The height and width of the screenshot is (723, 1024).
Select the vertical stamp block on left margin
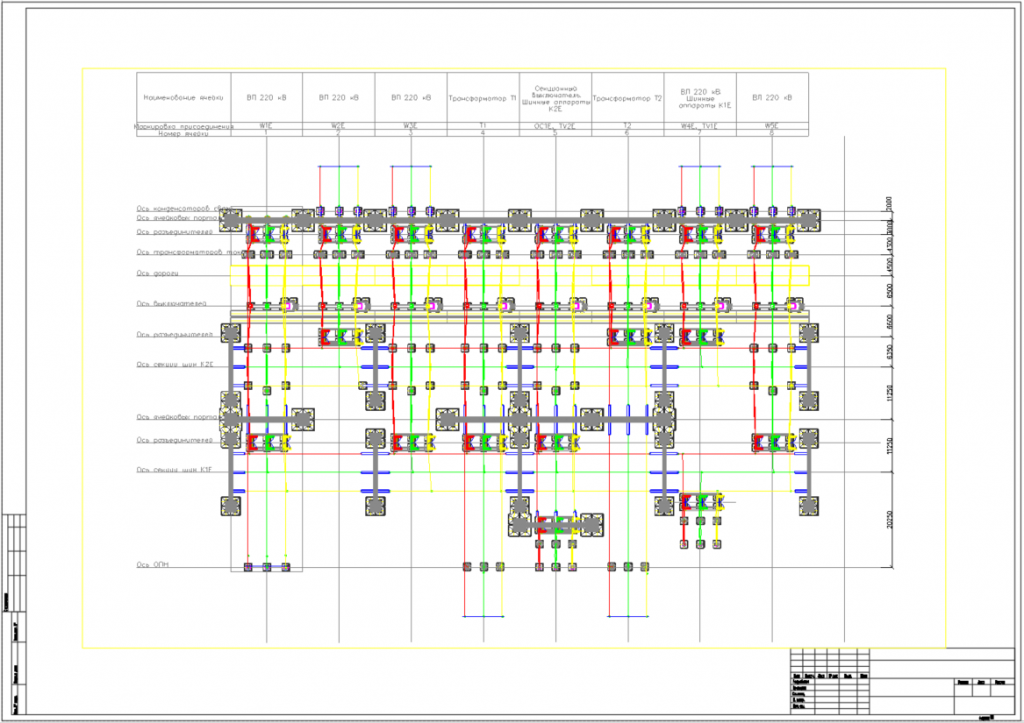coord(14,613)
